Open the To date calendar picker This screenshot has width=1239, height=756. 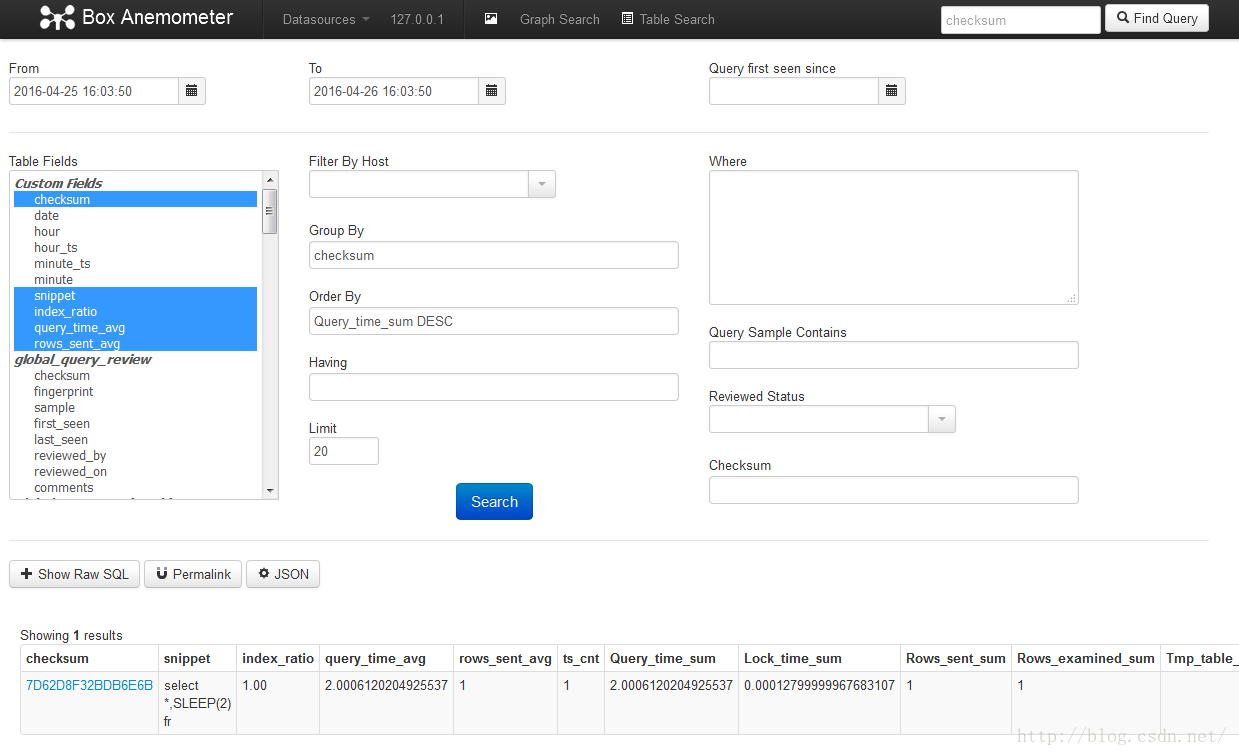click(492, 91)
